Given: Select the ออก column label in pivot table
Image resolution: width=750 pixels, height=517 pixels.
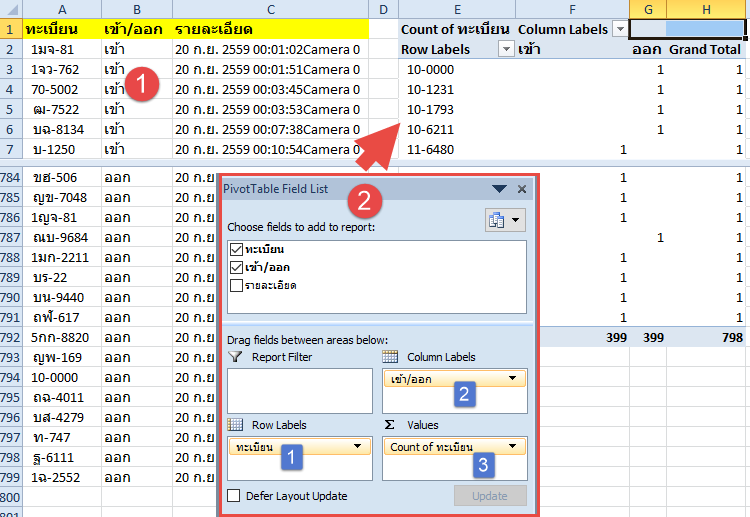Looking at the screenshot, I should [x=648, y=49].
